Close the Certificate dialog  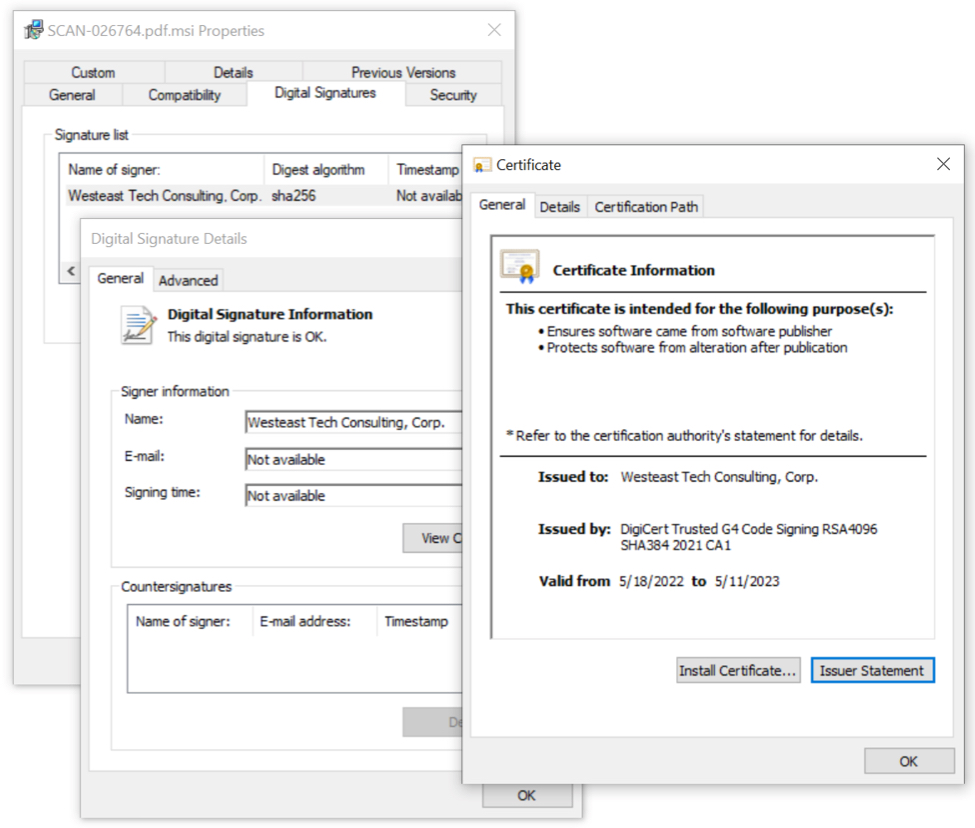(943, 164)
